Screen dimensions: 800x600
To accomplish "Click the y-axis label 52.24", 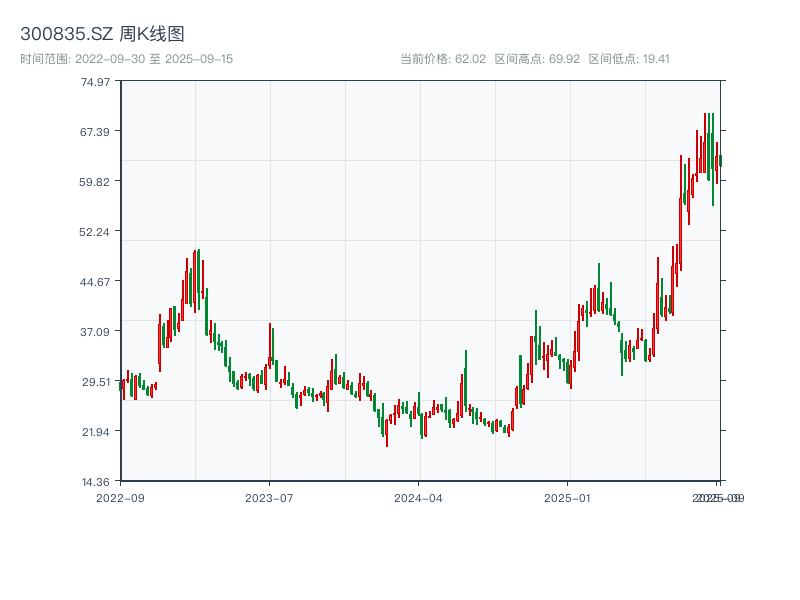I will [94, 232].
